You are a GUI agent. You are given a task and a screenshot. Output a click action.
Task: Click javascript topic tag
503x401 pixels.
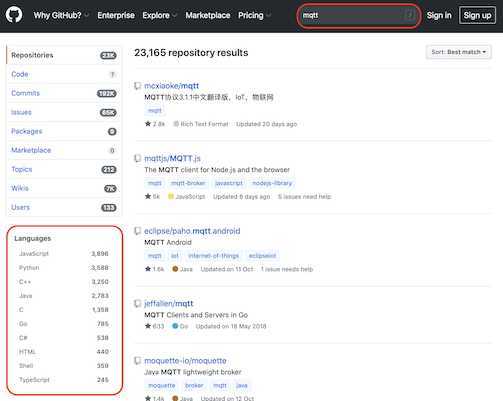229,183
